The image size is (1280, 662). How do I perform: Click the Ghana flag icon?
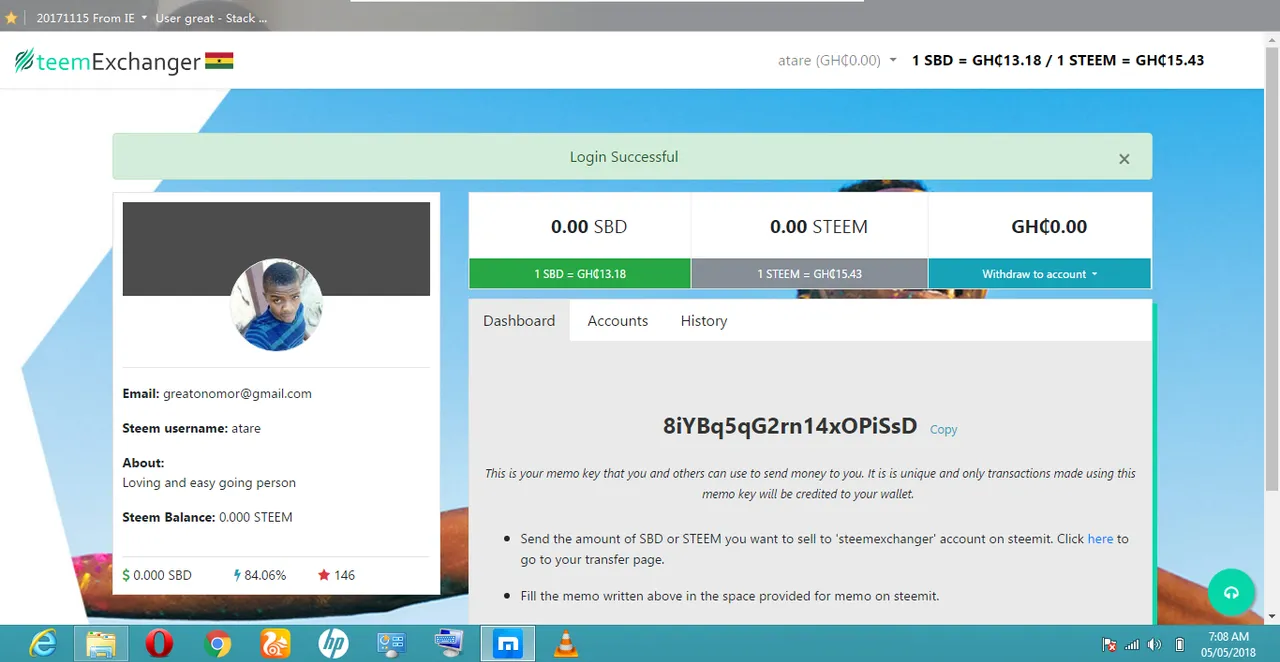coord(219,61)
